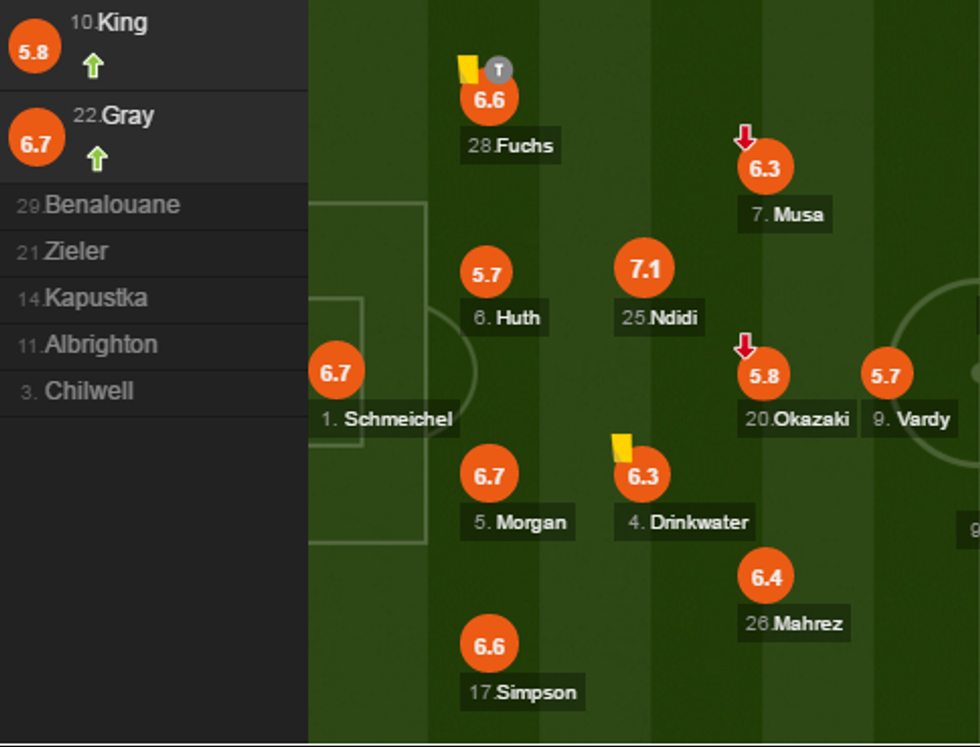
Task: Click Vardy's 5.7 rating circle
Action: pyautogui.click(x=886, y=375)
